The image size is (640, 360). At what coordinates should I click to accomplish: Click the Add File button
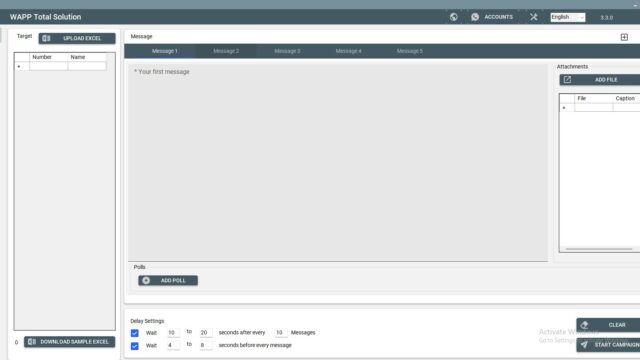click(x=600, y=80)
